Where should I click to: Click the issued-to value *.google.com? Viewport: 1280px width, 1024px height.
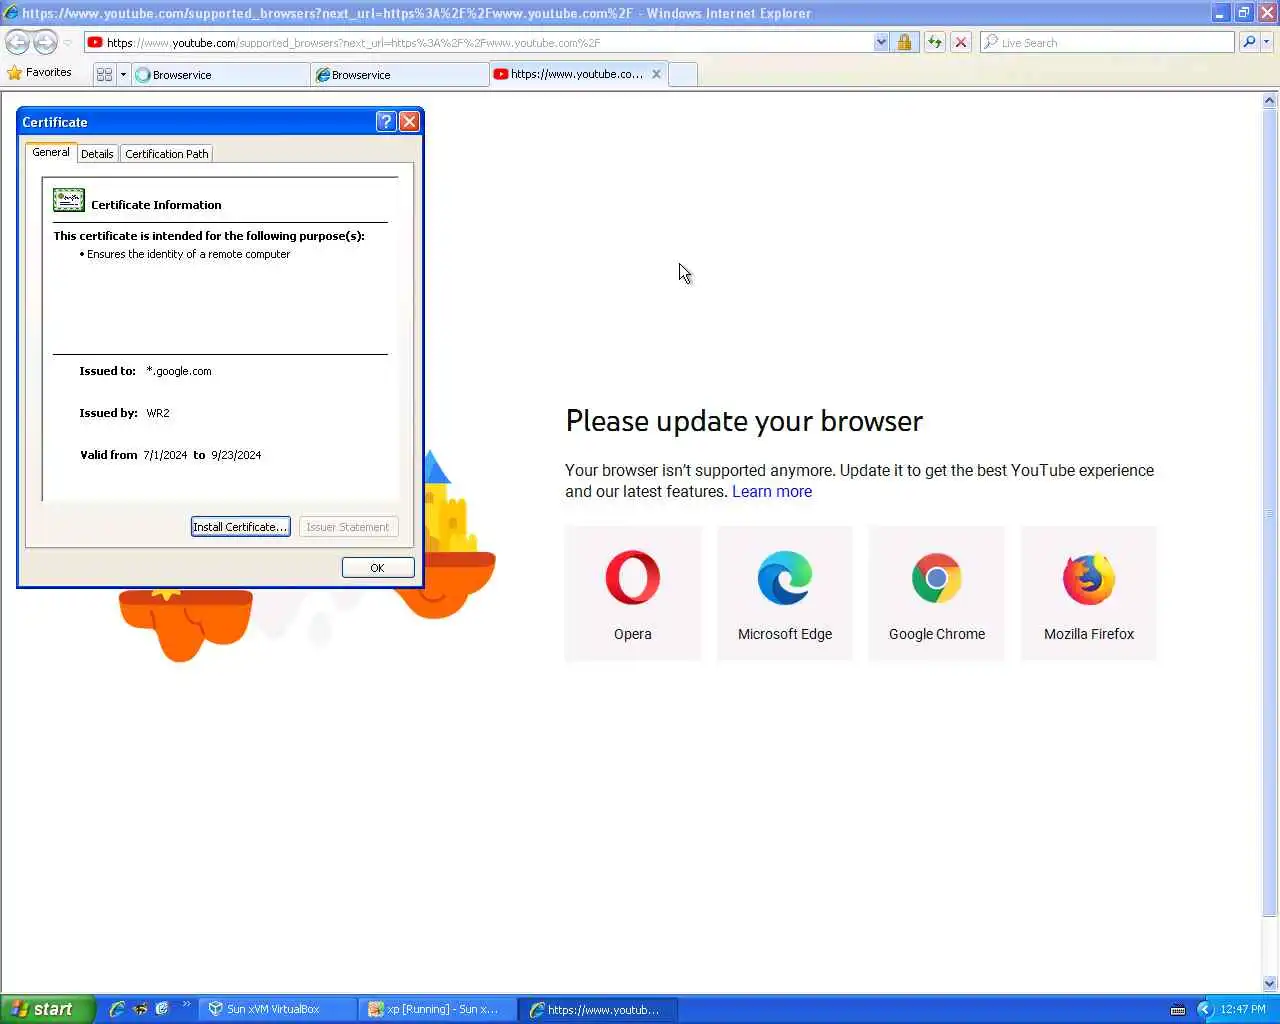coord(179,371)
